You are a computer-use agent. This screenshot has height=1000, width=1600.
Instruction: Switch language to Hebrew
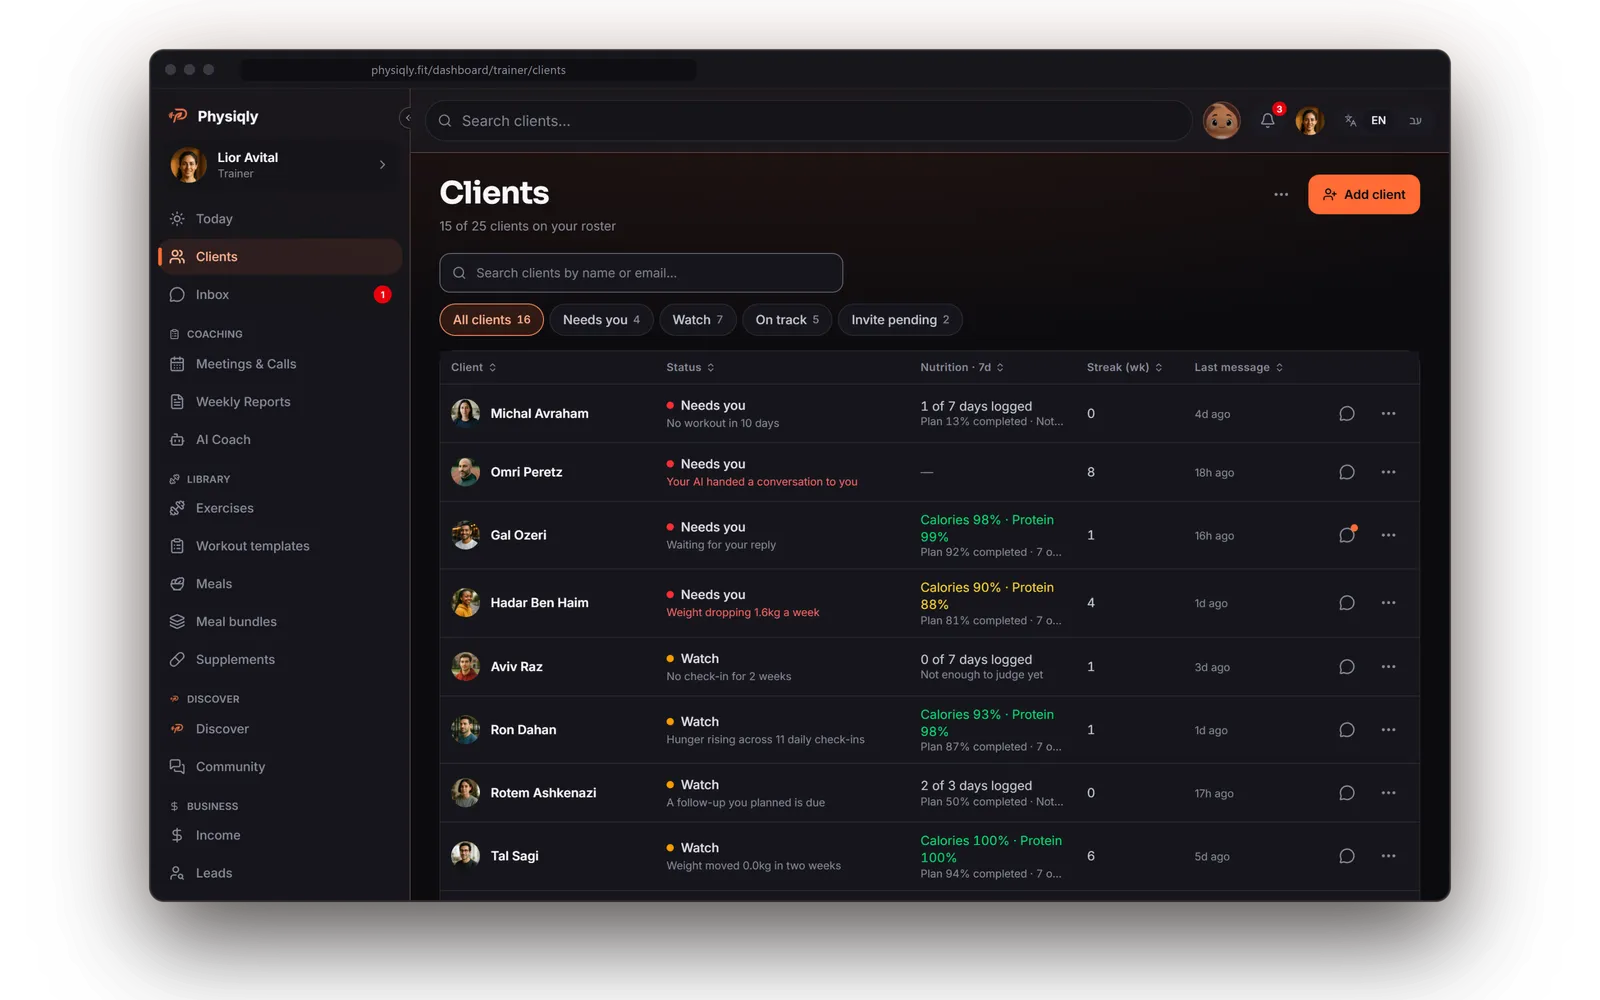tap(1415, 120)
